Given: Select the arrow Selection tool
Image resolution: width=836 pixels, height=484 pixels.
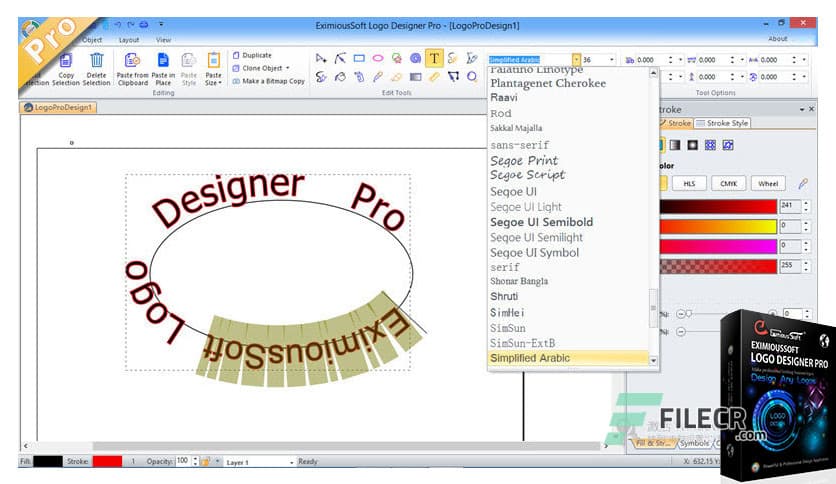Looking at the screenshot, I should (321, 59).
